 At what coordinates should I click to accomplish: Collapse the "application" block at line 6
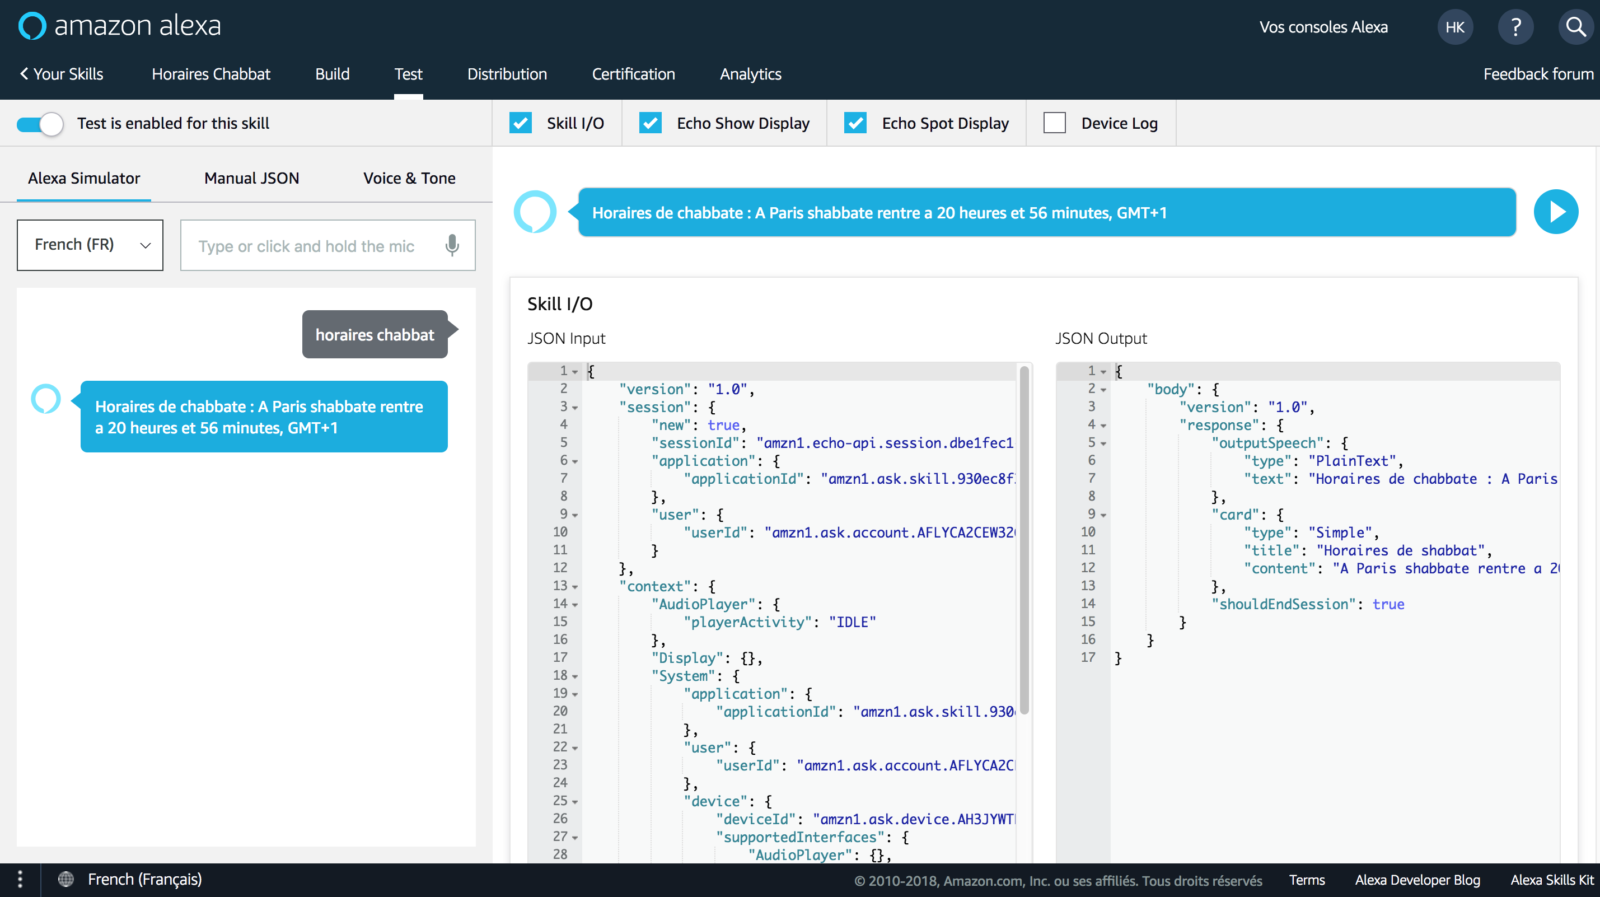tap(575, 462)
